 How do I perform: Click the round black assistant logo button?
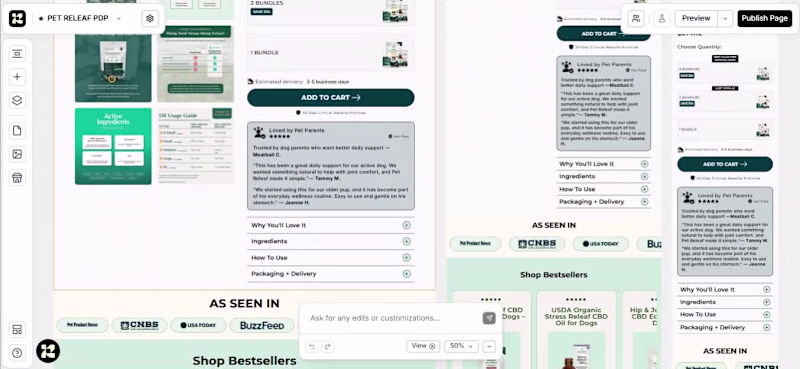pos(48,351)
